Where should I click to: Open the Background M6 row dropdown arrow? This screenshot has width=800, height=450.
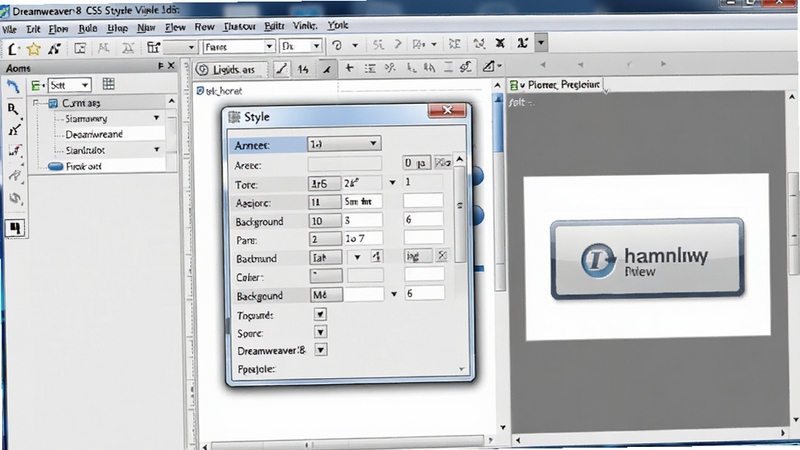394,294
